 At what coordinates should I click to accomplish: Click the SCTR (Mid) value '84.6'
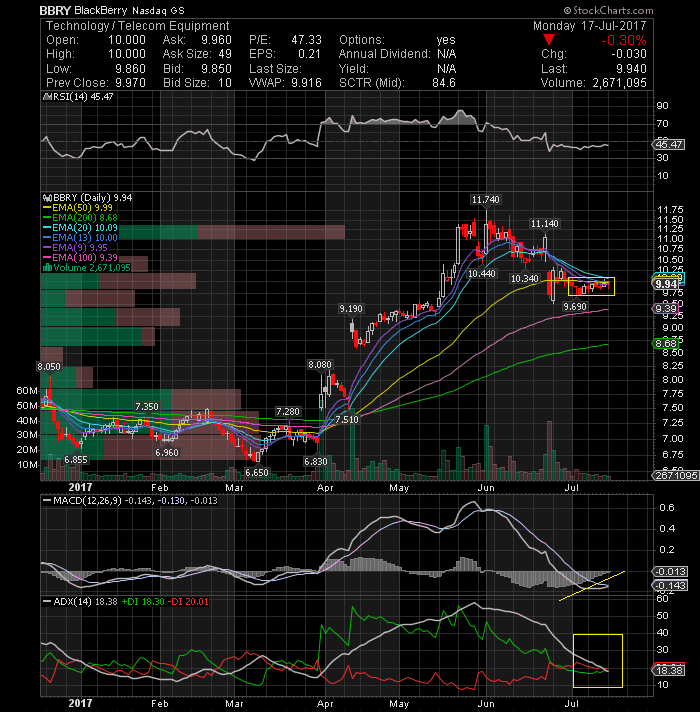444,83
